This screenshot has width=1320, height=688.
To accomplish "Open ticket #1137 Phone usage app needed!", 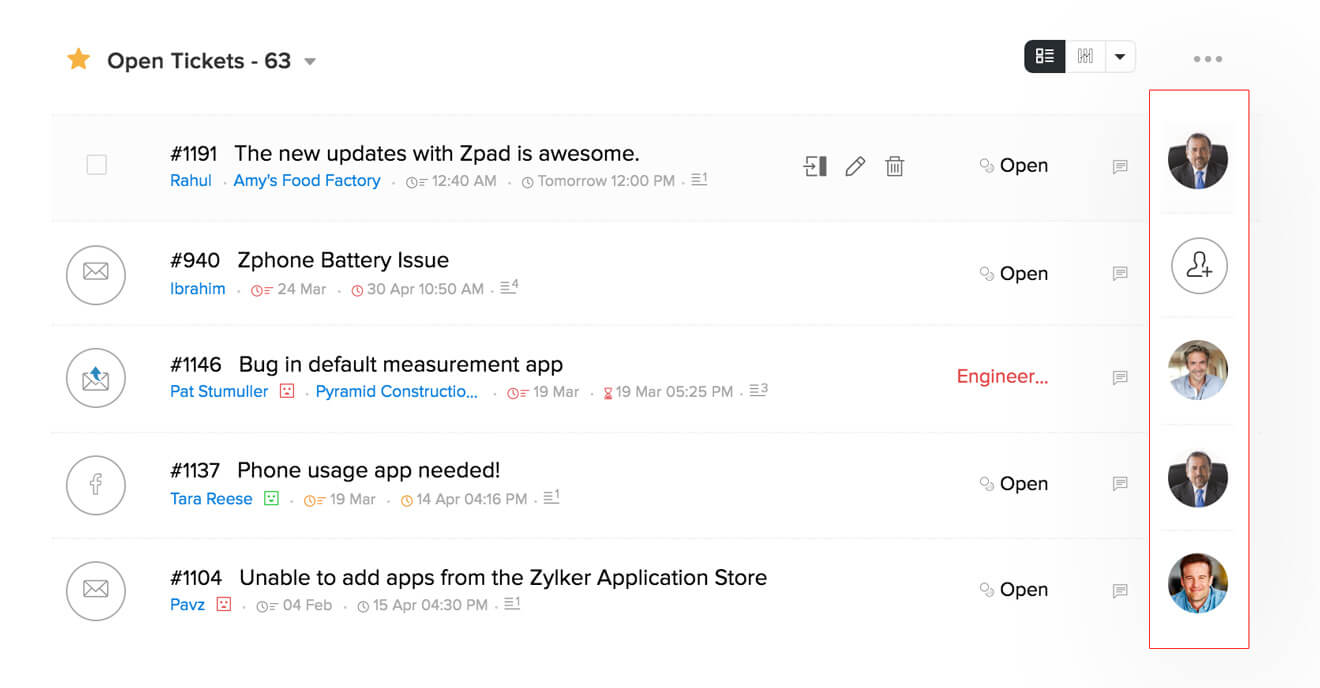I will pos(368,470).
